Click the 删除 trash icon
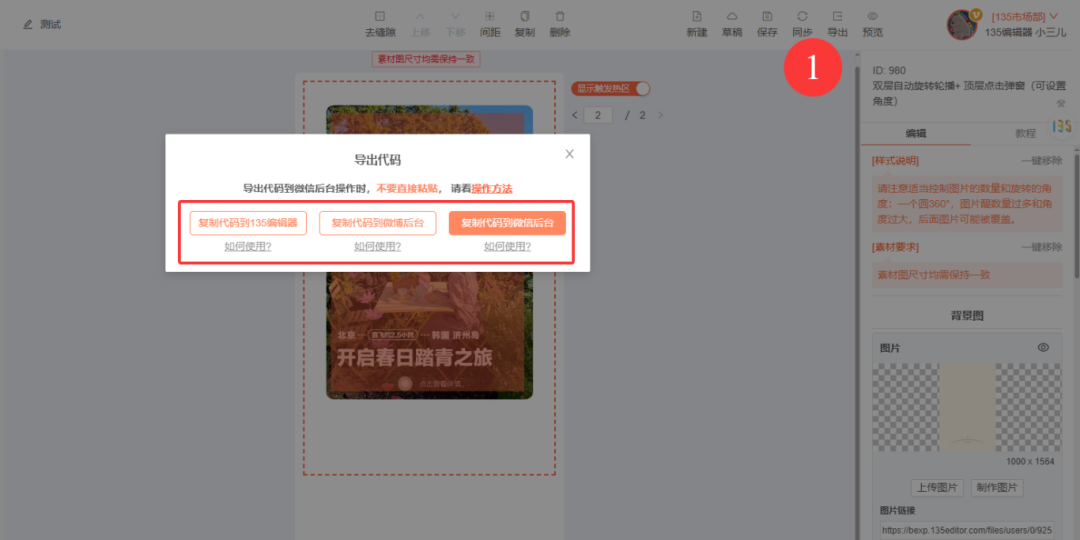 click(x=560, y=16)
